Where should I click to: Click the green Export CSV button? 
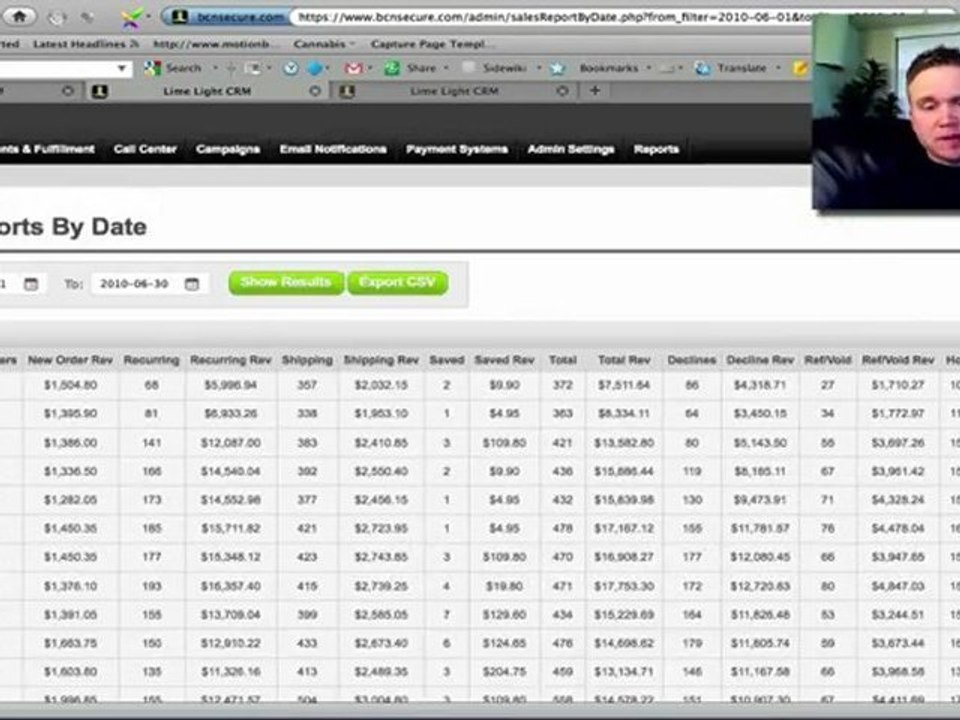[397, 283]
